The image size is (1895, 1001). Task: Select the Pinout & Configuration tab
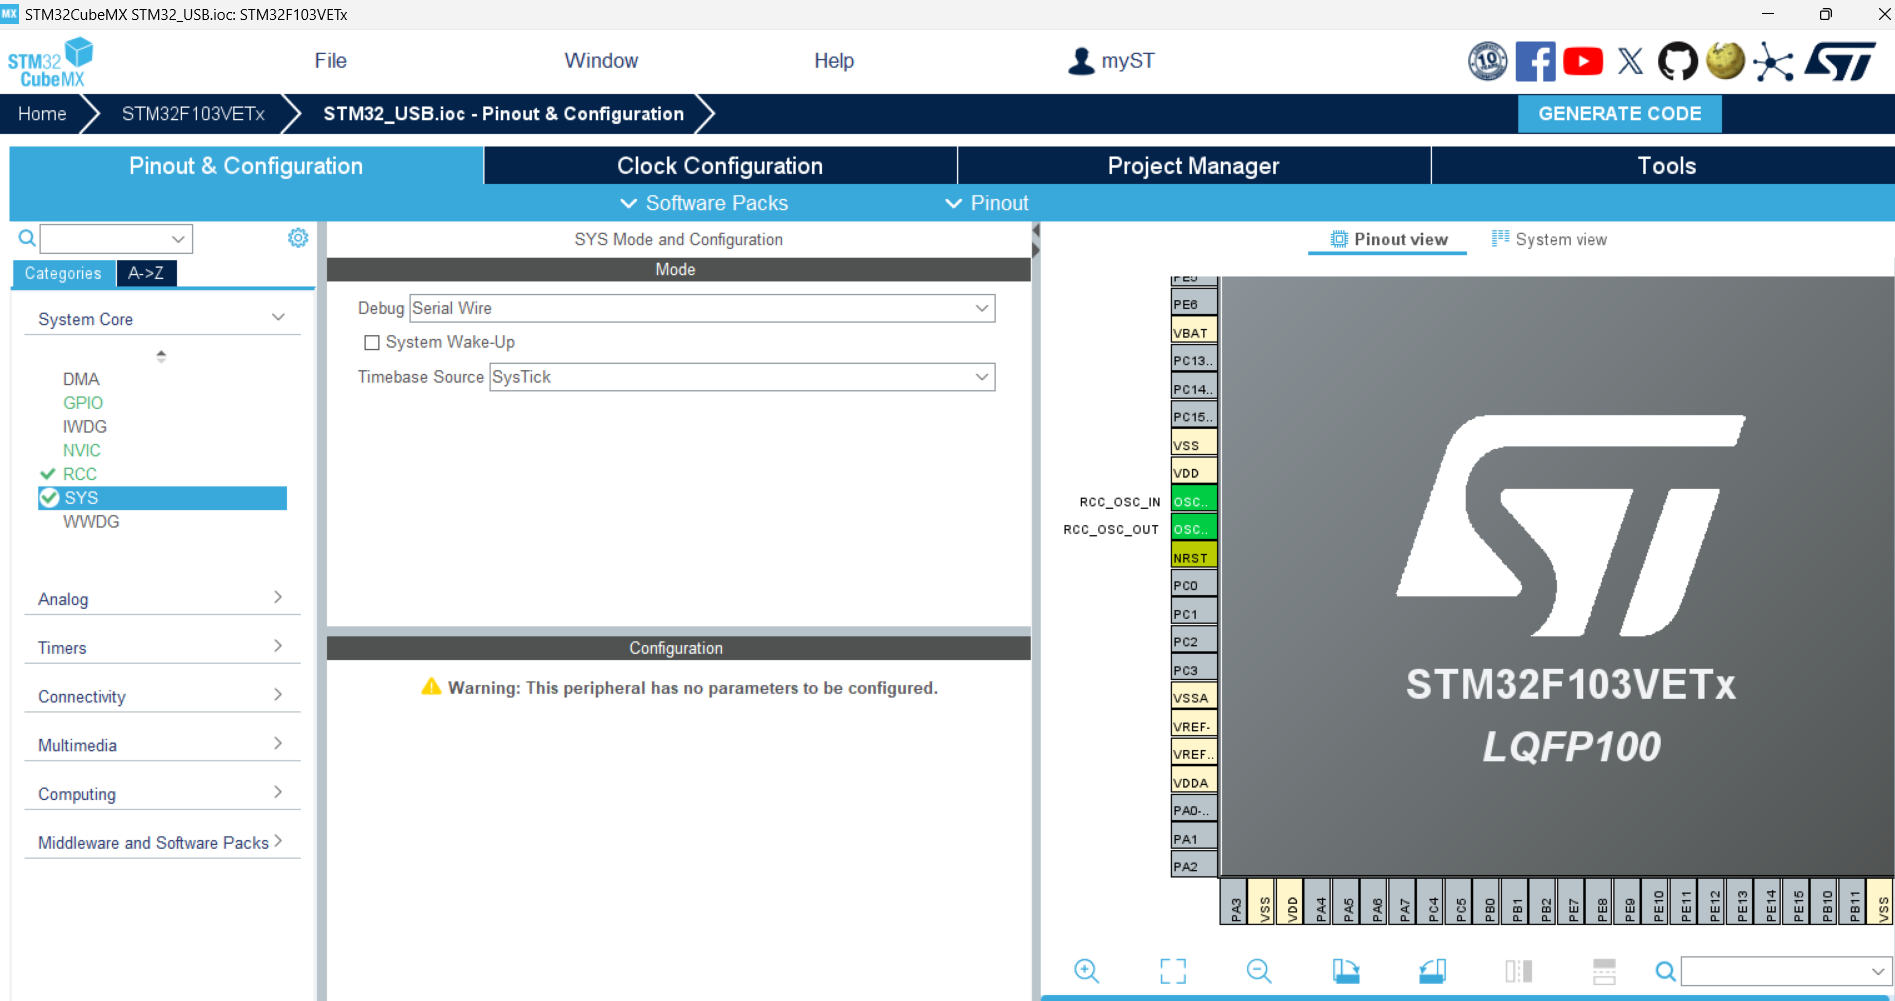(x=246, y=166)
